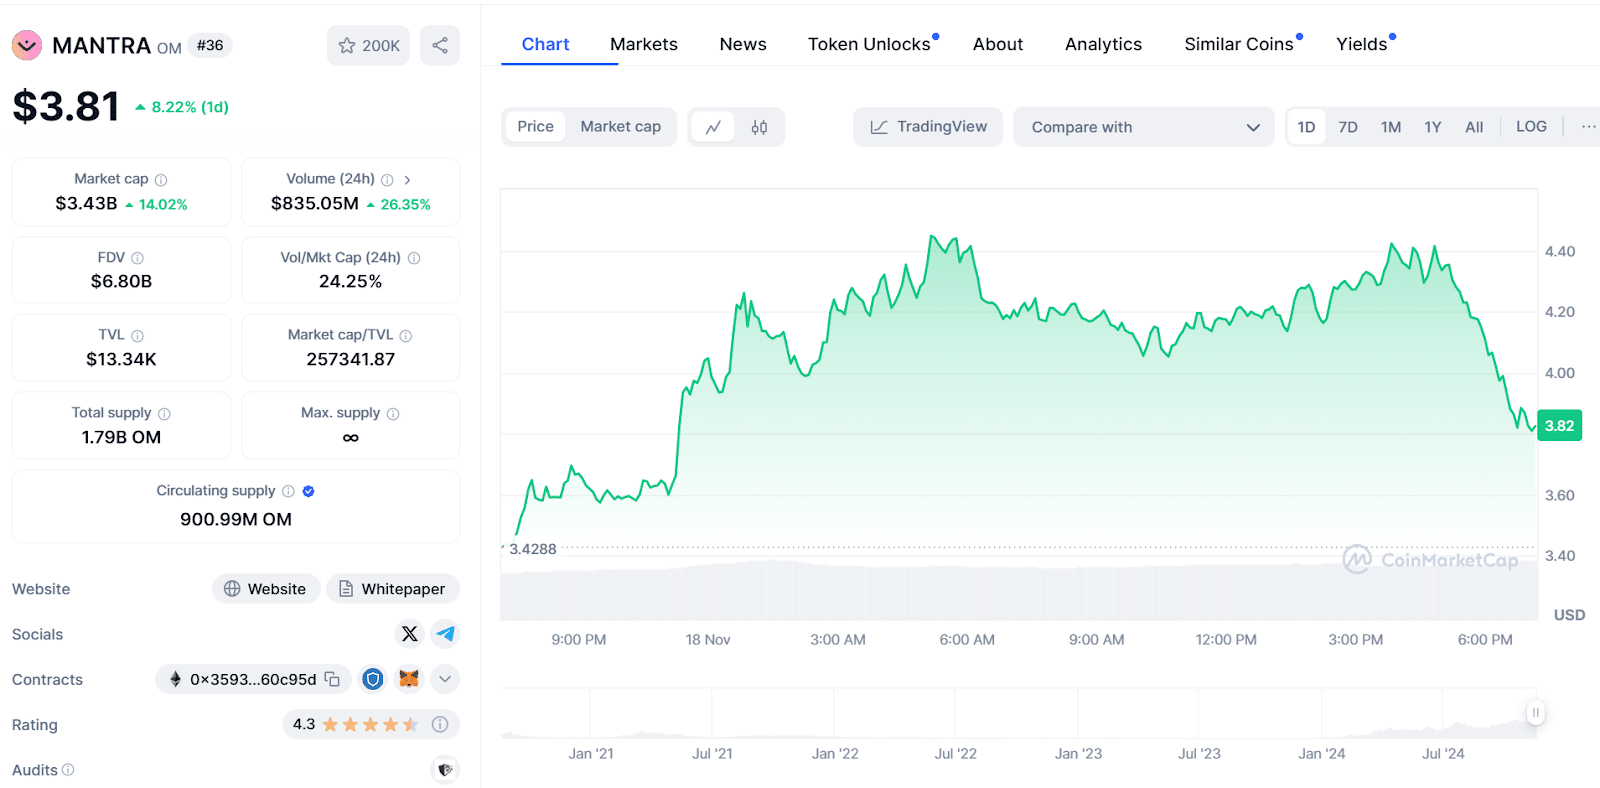The image size is (1600, 788).
Task: Open the Telegram social link
Action: [x=445, y=634]
